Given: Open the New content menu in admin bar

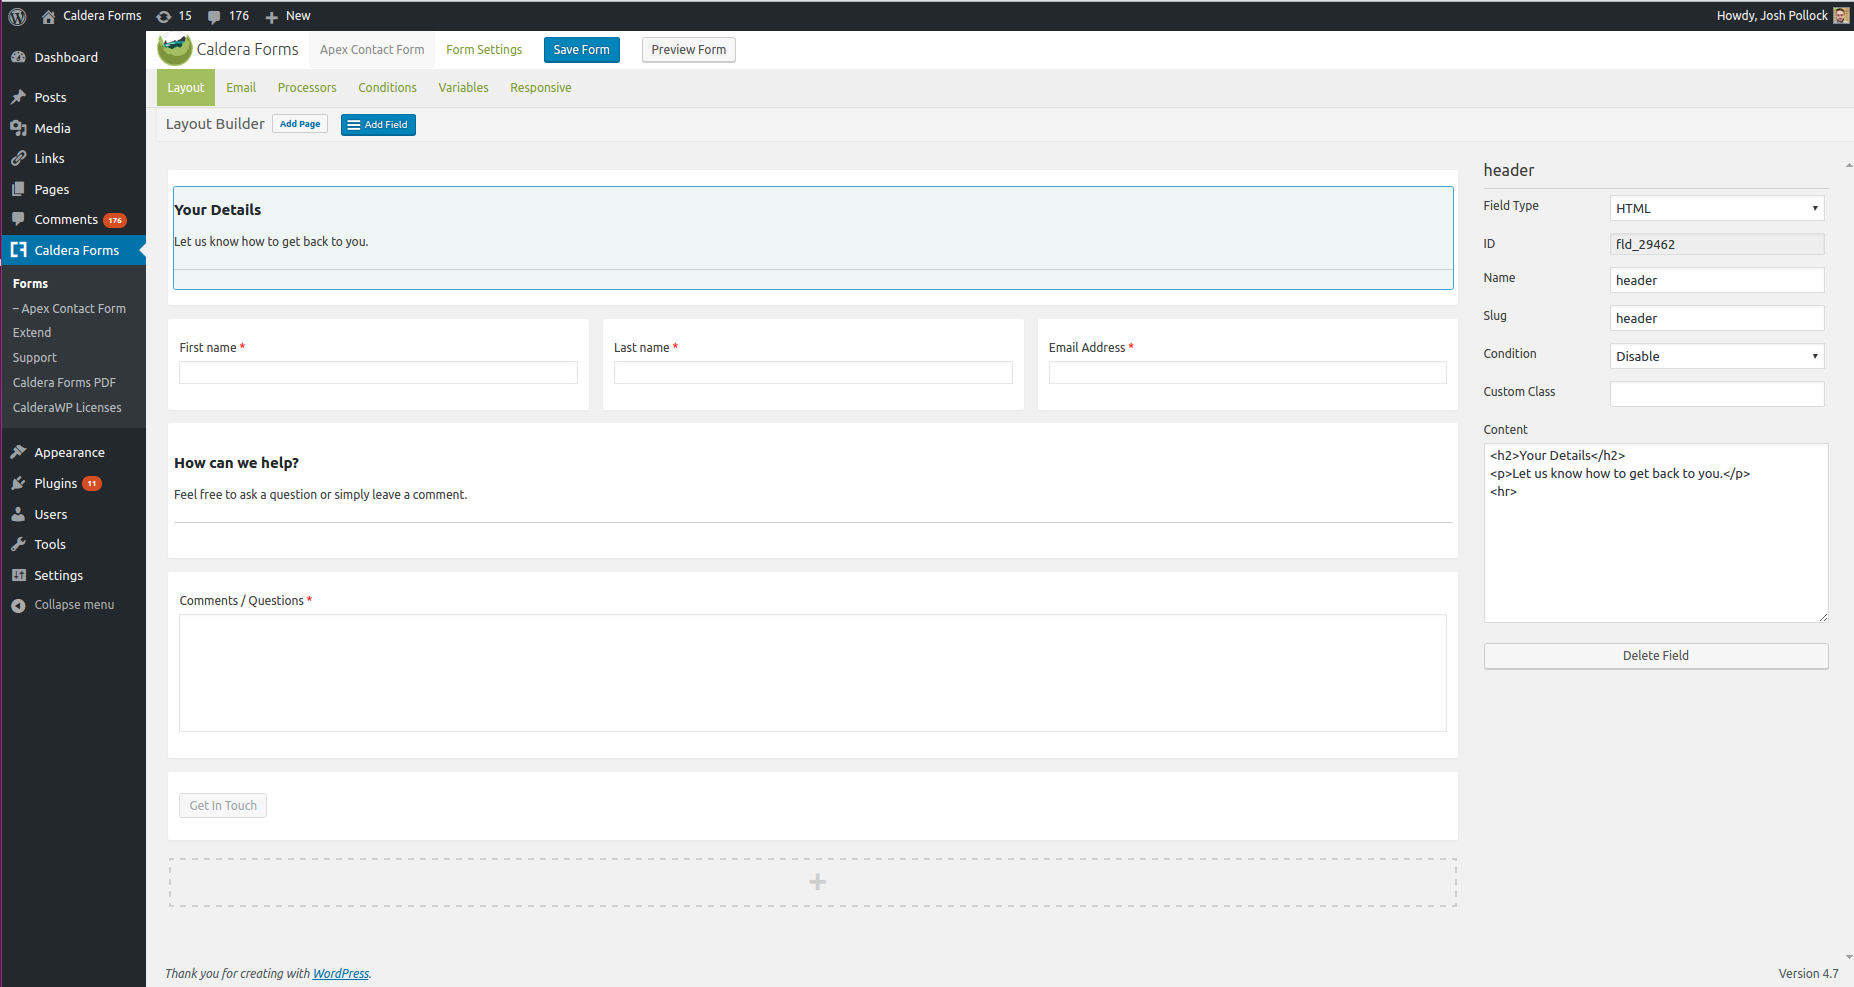Looking at the screenshot, I should 288,16.
